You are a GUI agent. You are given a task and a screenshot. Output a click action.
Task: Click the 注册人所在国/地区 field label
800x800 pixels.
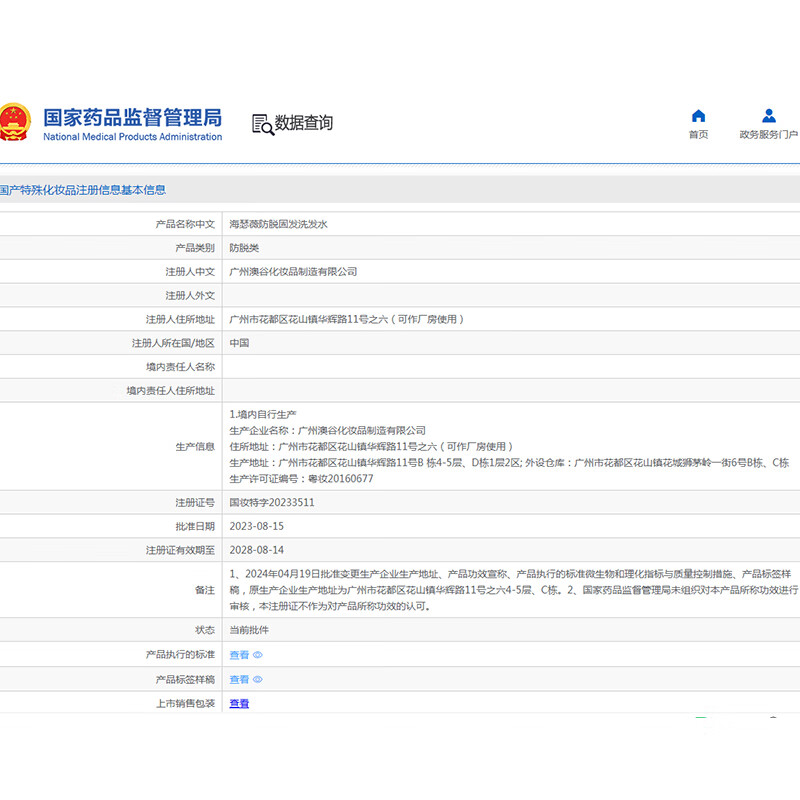173,343
